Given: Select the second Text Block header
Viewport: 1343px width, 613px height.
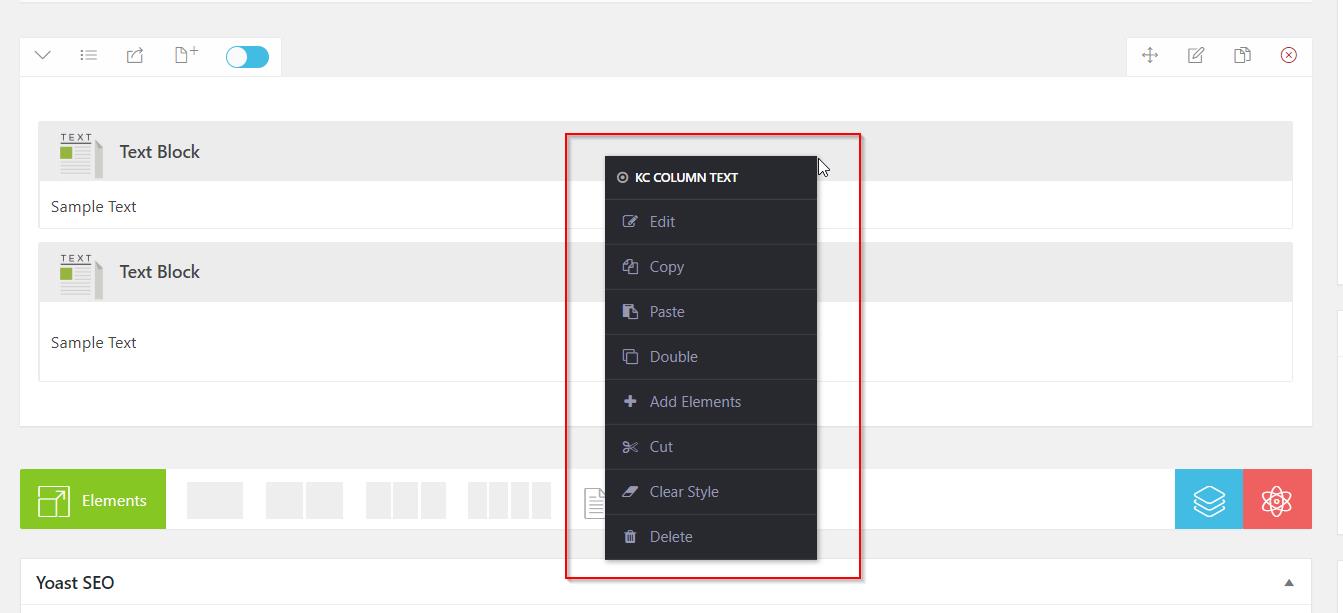Looking at the screenshot, I should pyautogui.click(x=665, y=272).
